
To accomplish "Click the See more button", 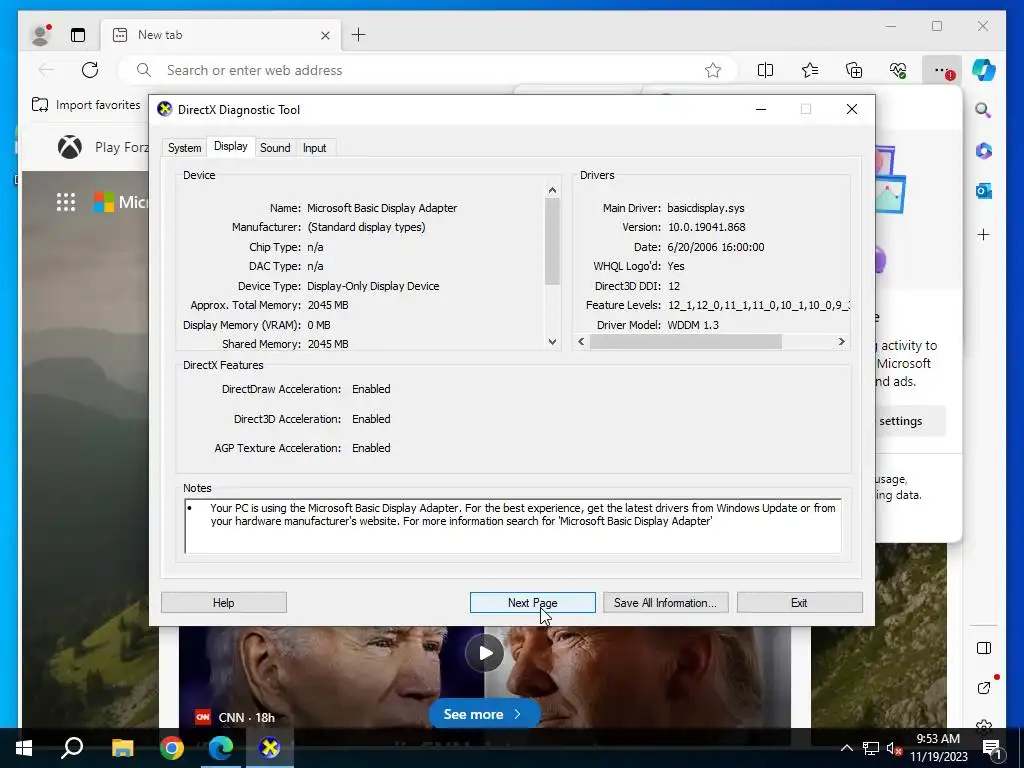I will click(484, 714).
